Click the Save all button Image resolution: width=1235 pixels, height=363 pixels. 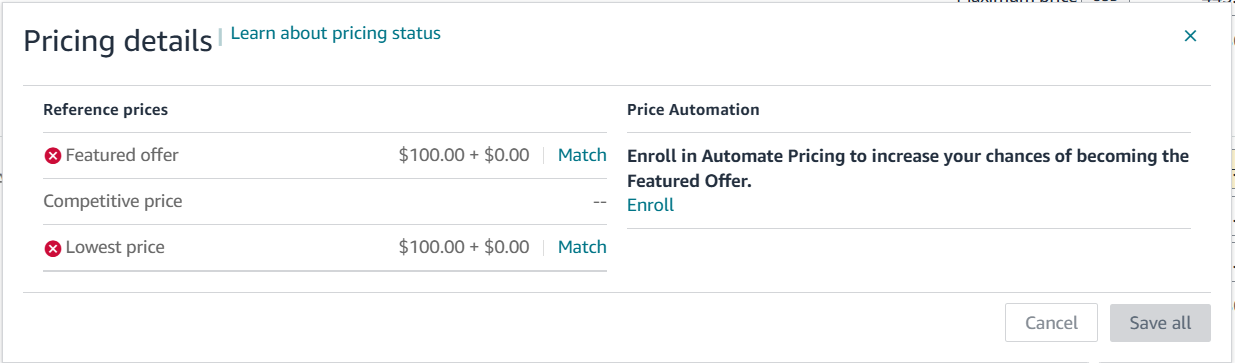(x=1160, y=323)
